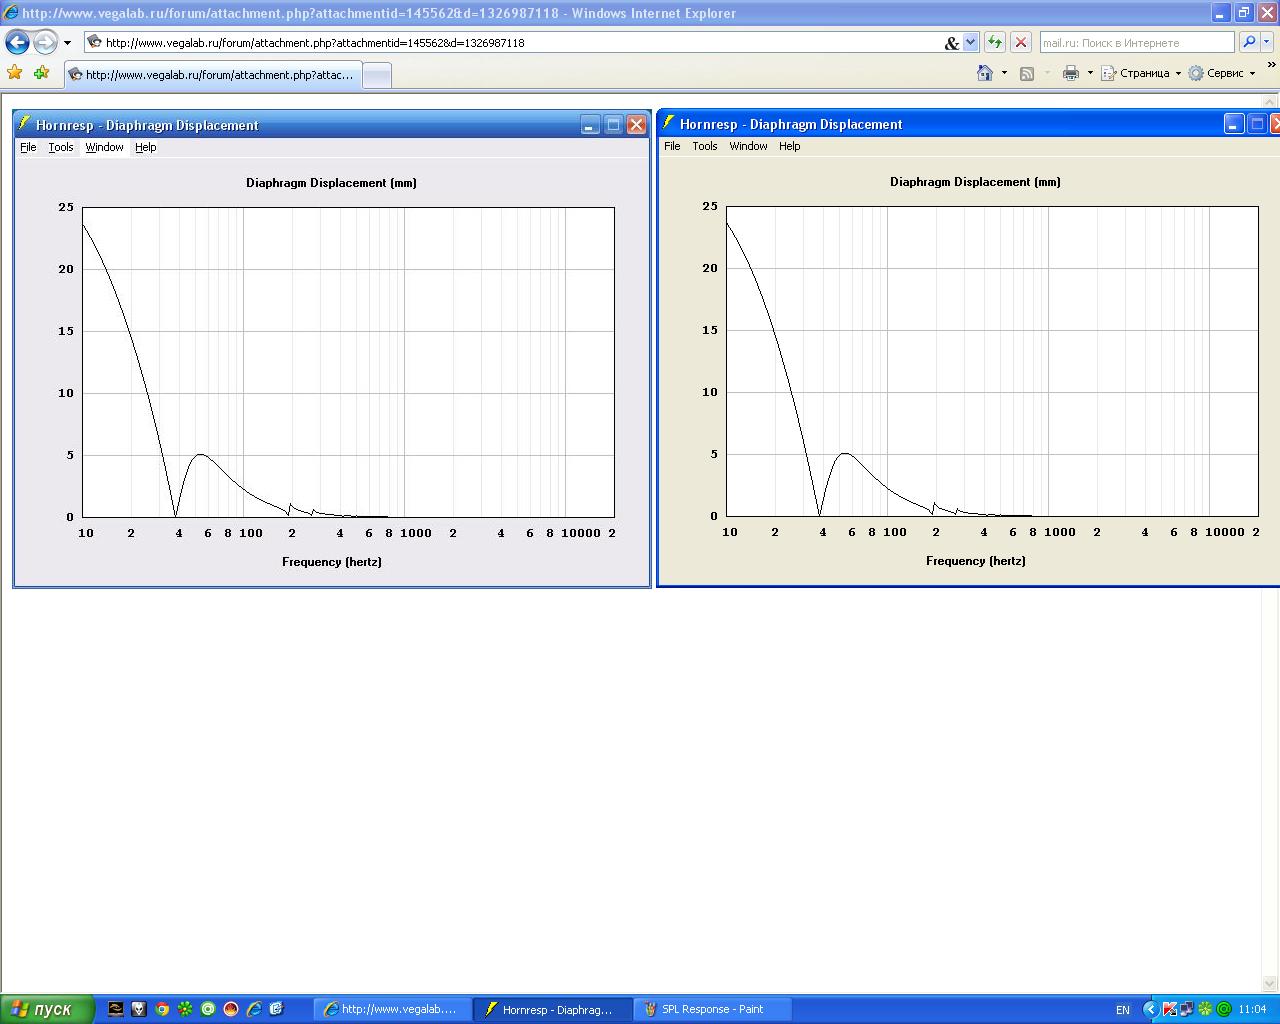The image size is (1280, 1024).
Task: Click the browser Forward arrow button
Action: pyautogui.click(x=45, y=42)
